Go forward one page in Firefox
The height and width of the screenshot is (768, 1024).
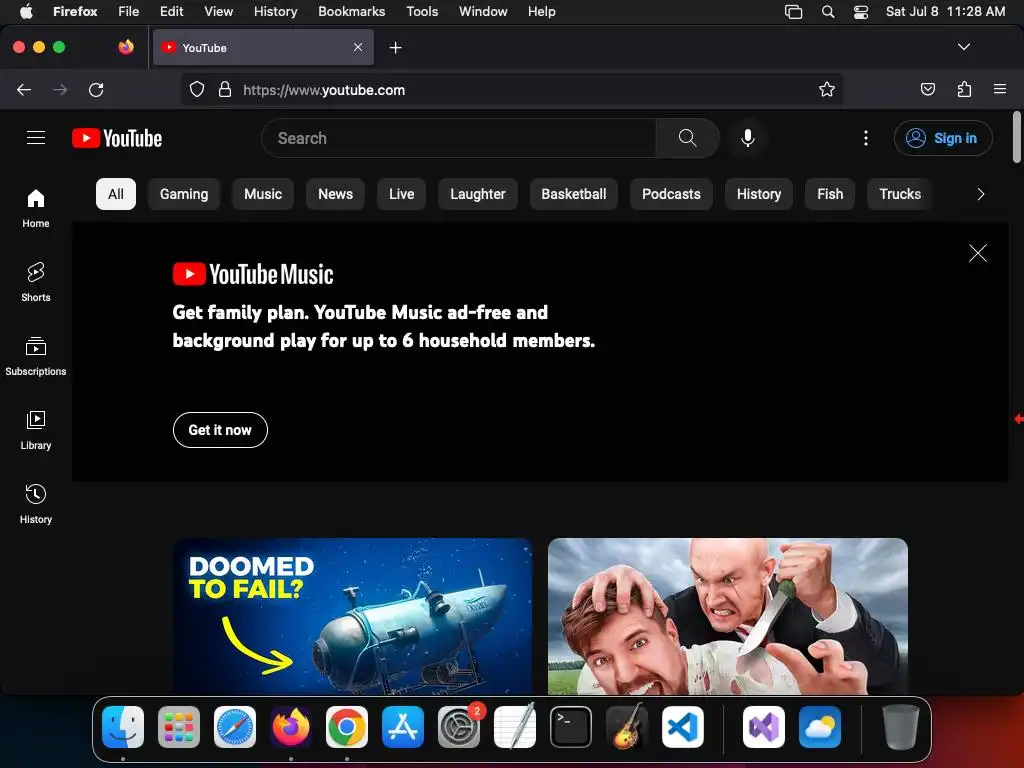pyautogui.click(x=60, y=89)
